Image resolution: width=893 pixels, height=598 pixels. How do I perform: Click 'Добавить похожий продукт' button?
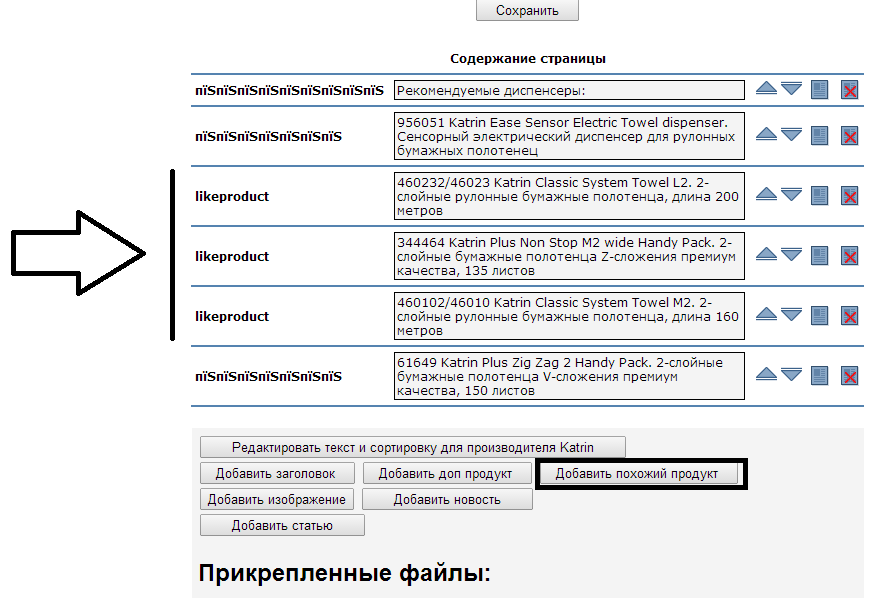tap(638, 473)
